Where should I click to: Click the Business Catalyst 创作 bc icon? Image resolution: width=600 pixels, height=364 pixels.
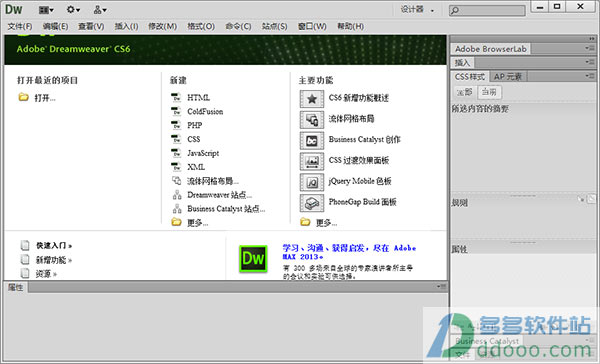[x=312, y=140]
